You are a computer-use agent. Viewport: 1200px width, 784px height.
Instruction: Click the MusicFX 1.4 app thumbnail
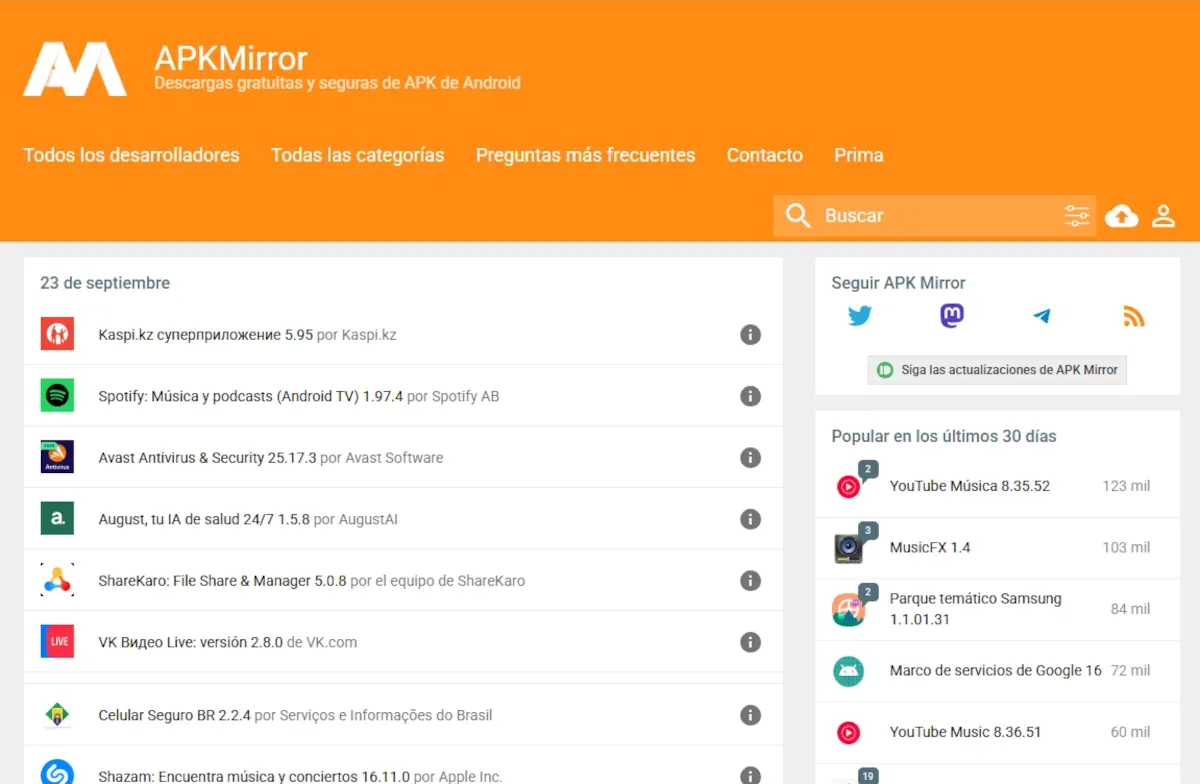click(x=848, y=548)
